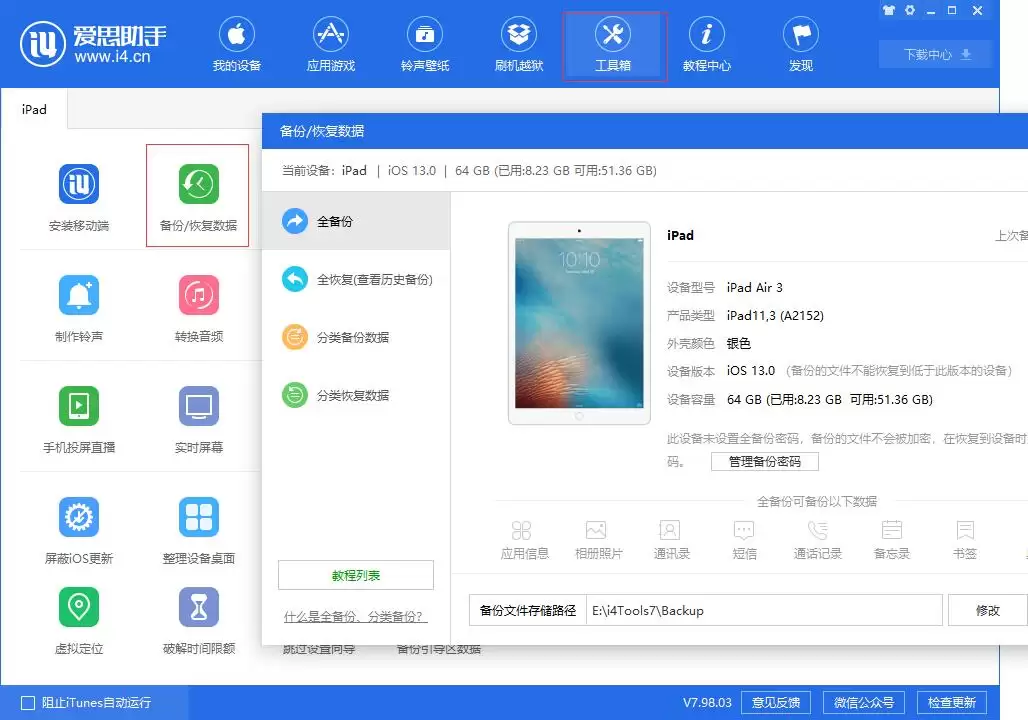Click the skin shirt icon in title bar
The image size is (1028, 720).
tap(888, 10)
